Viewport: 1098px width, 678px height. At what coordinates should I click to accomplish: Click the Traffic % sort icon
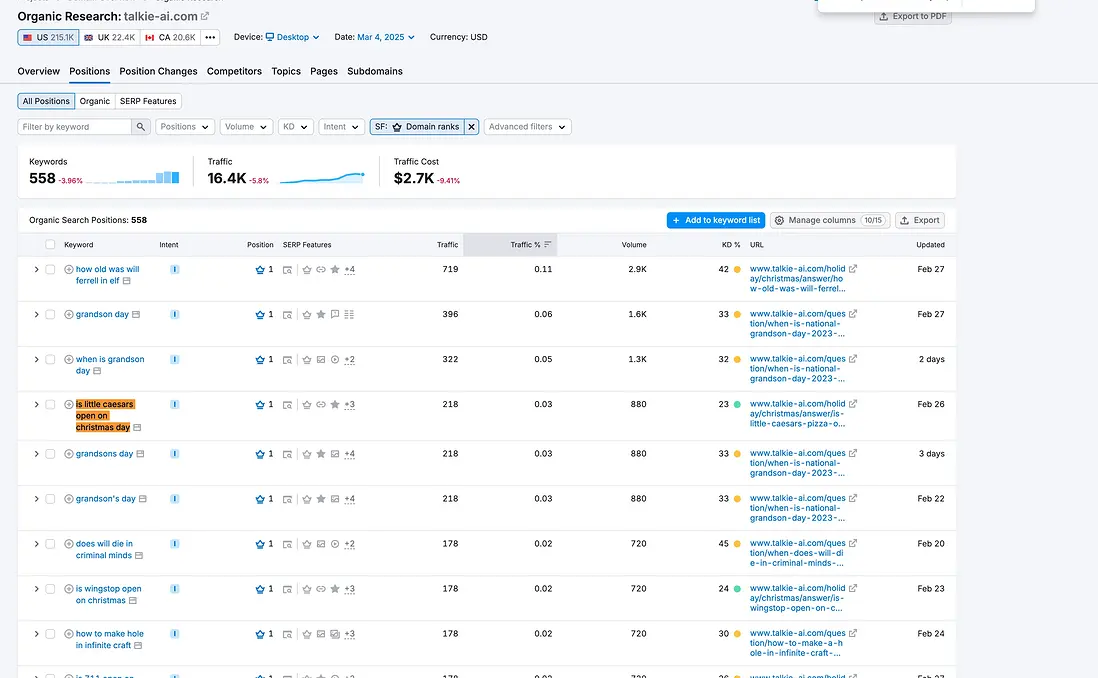coord(547,245)
